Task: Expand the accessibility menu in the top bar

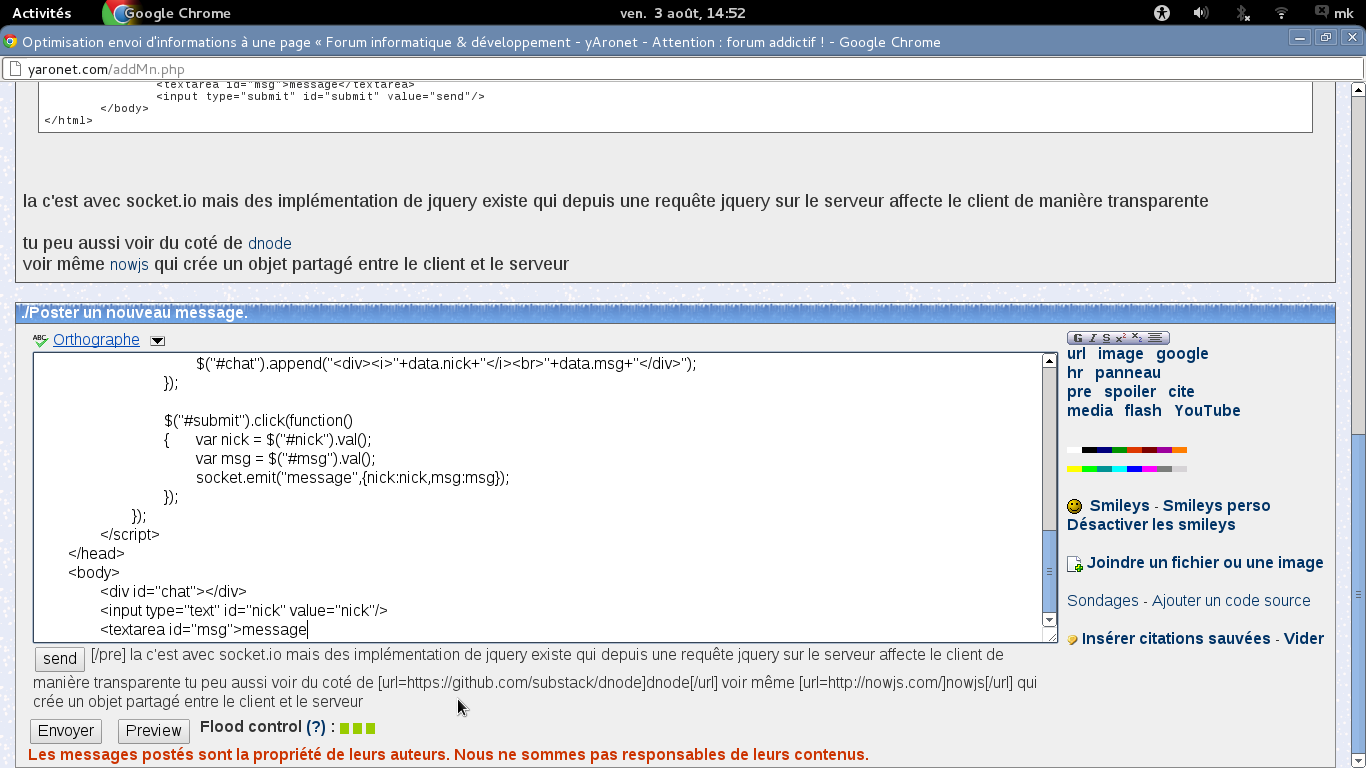Action: 1161,13
